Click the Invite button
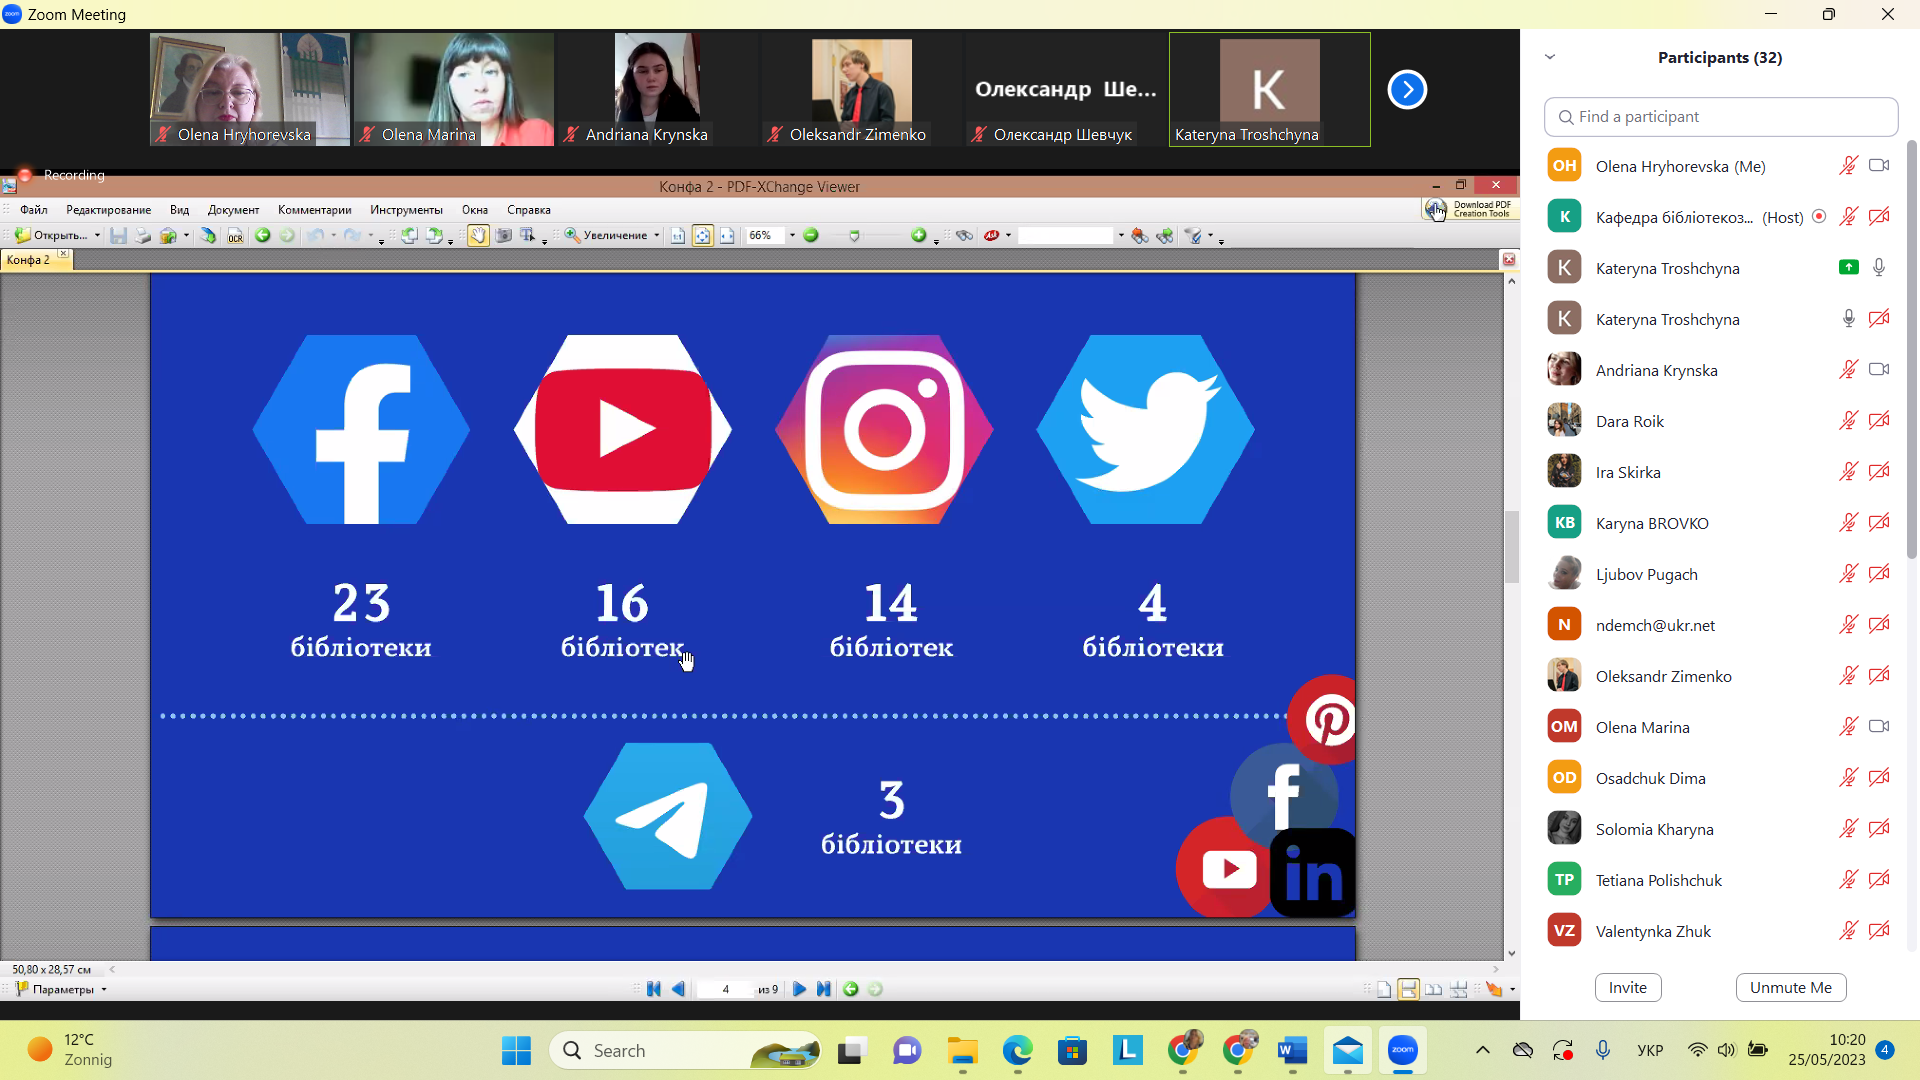Viewport: 1920px width, 1080px height. pos(1627,987)
